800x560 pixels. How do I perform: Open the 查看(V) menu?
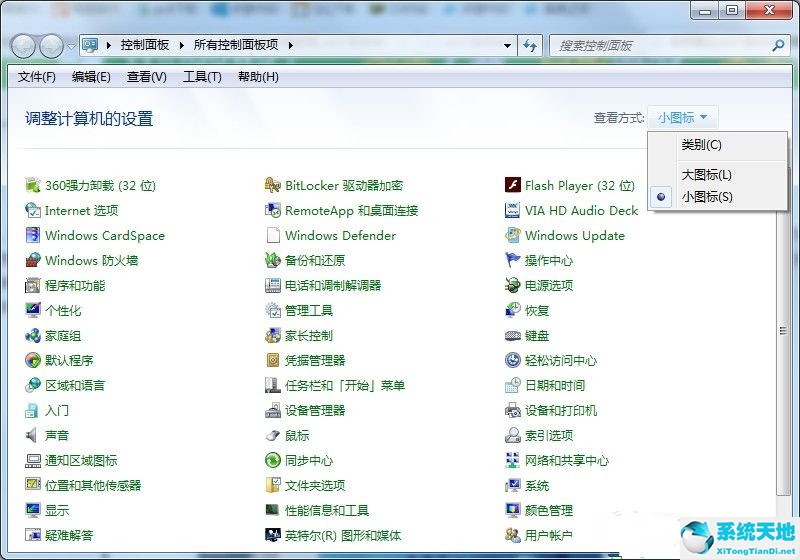pyautogui.click(x=147, y=77)
